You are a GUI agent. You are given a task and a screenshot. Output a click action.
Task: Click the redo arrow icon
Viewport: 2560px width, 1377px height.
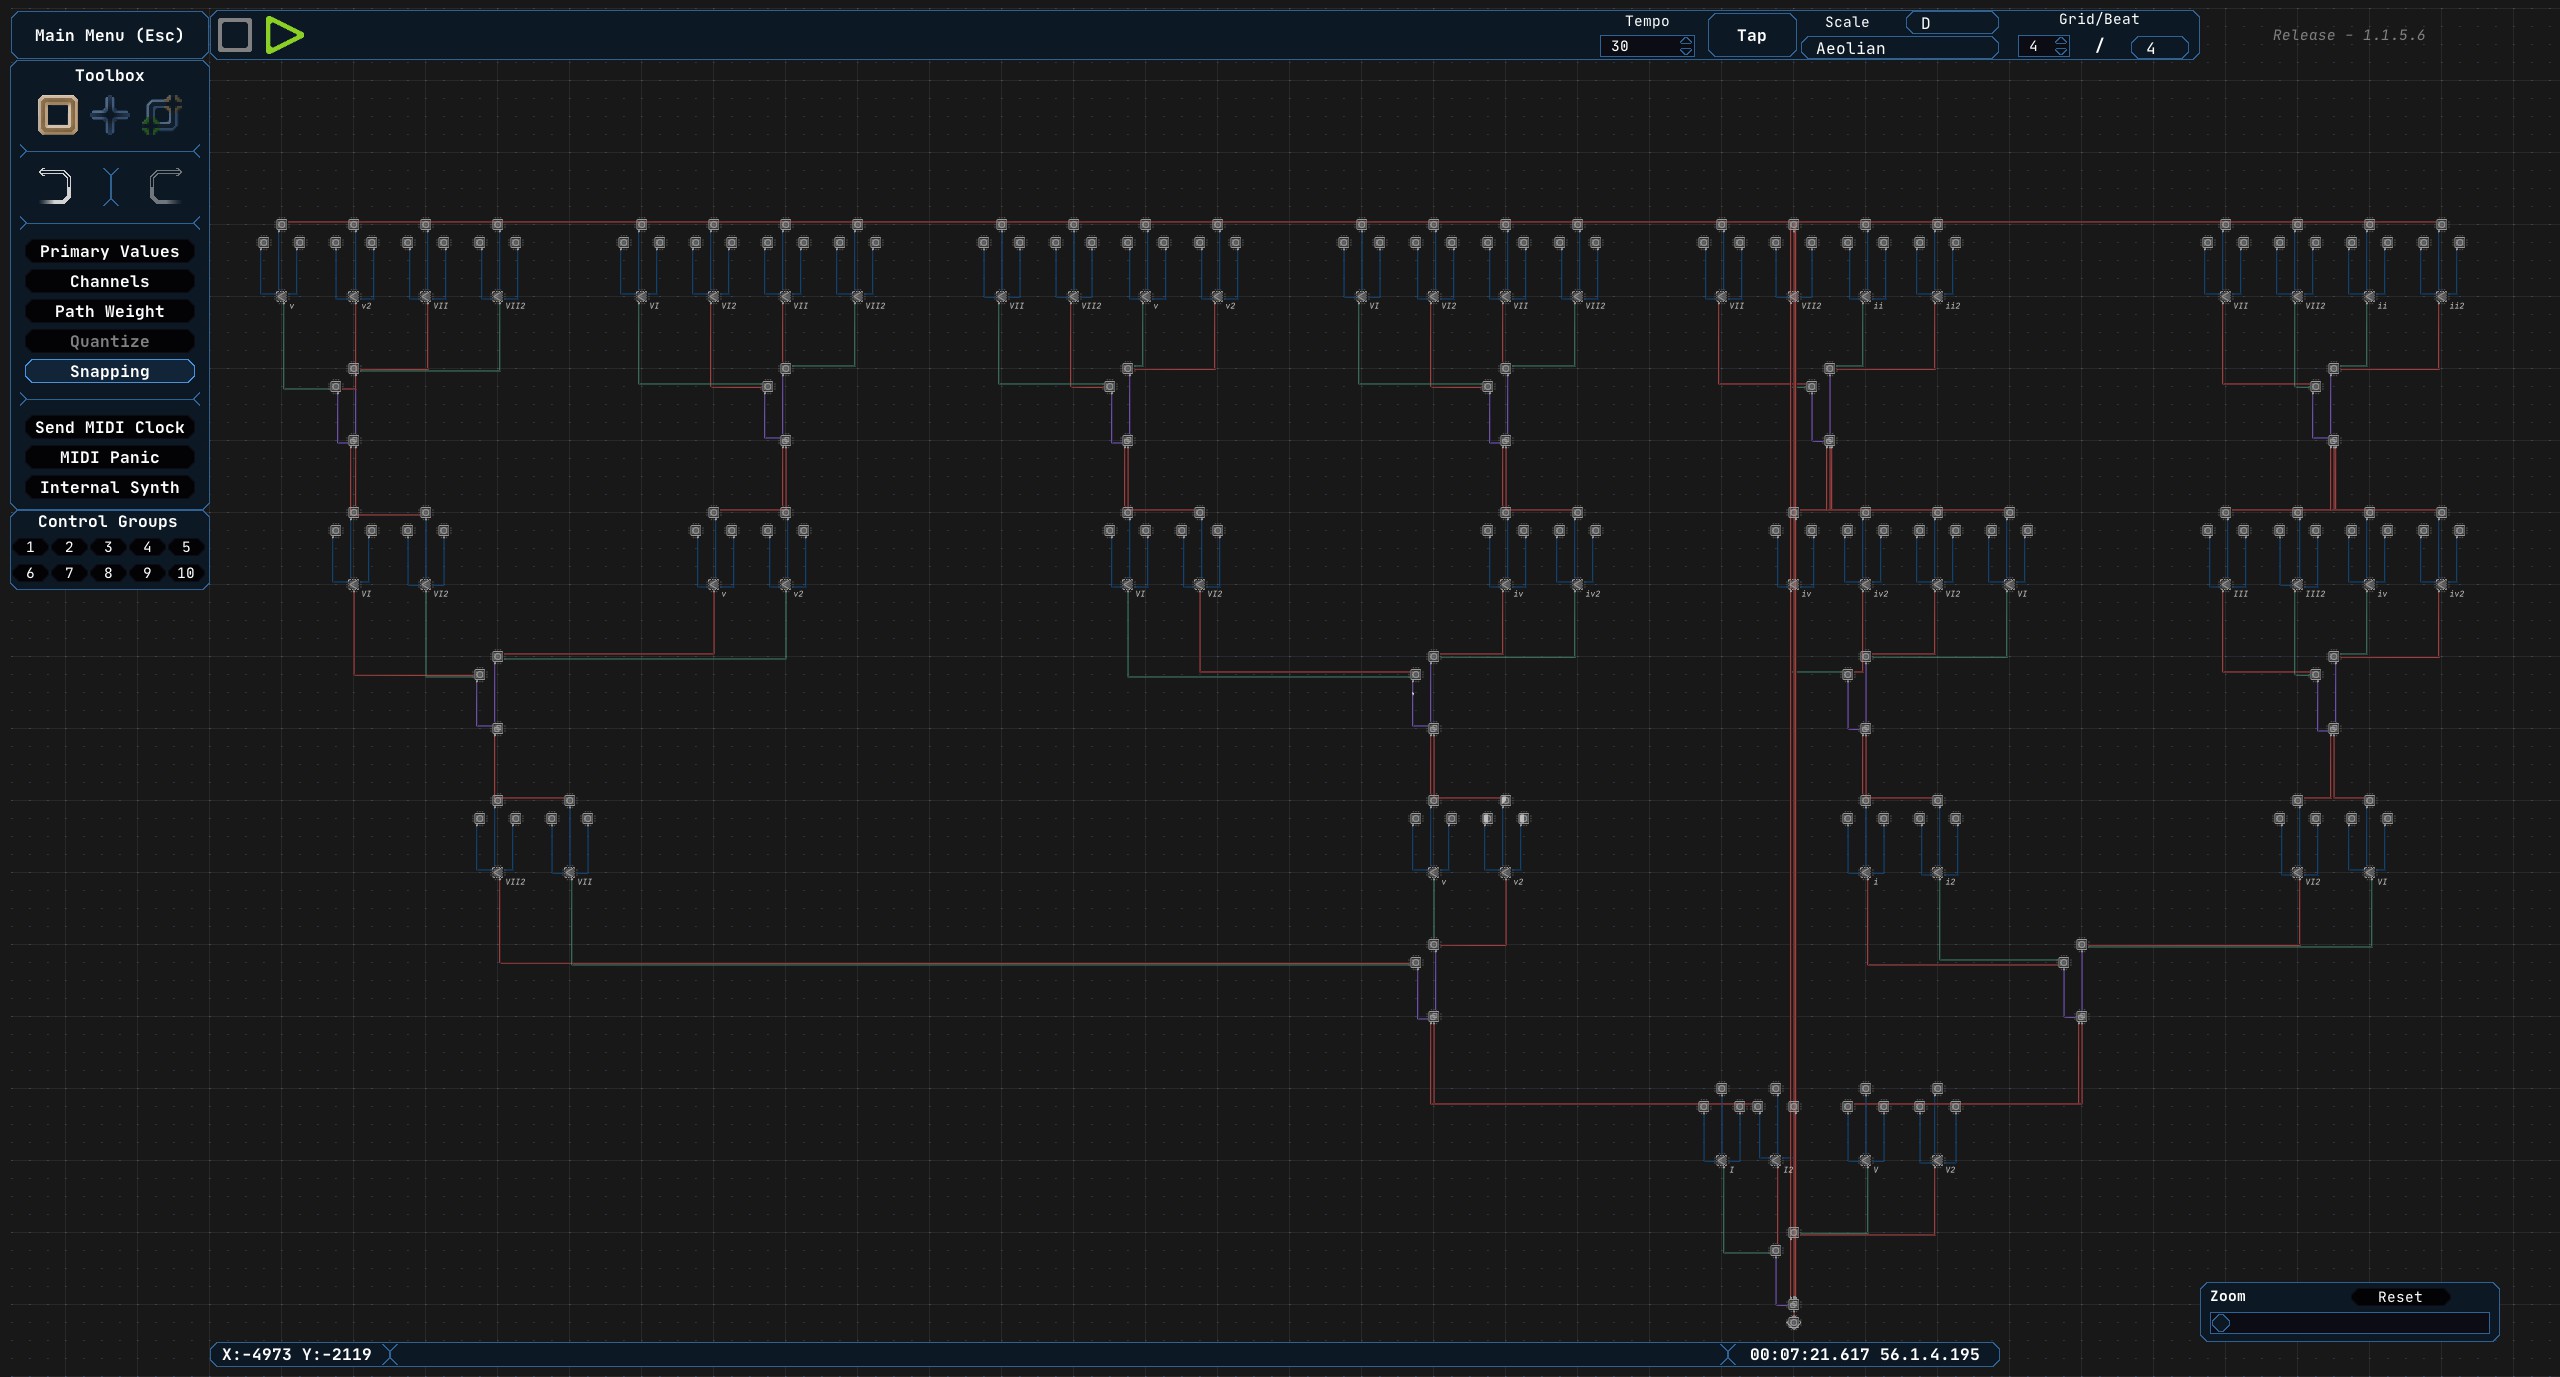coord(165,186)
